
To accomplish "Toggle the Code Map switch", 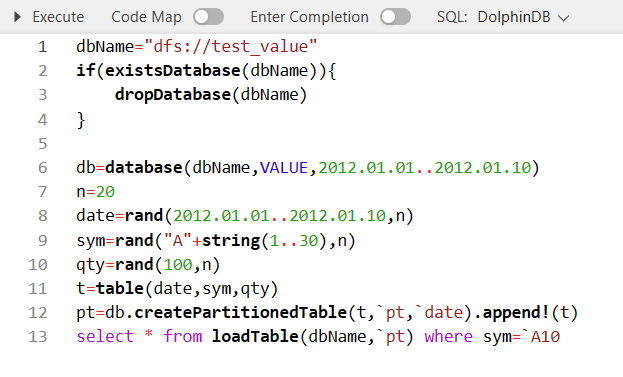I will pyautogui.click(x=209, y=17).
